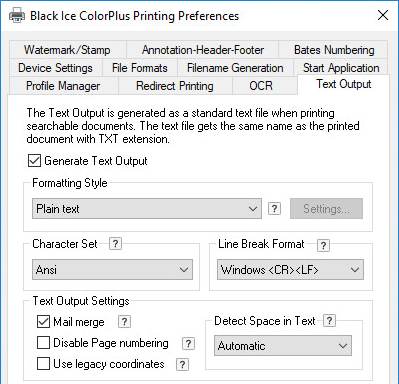The width and height of the screenshot is (399, 384).
Task: Click the Line Break Format help icon
Action: point(323,245)
